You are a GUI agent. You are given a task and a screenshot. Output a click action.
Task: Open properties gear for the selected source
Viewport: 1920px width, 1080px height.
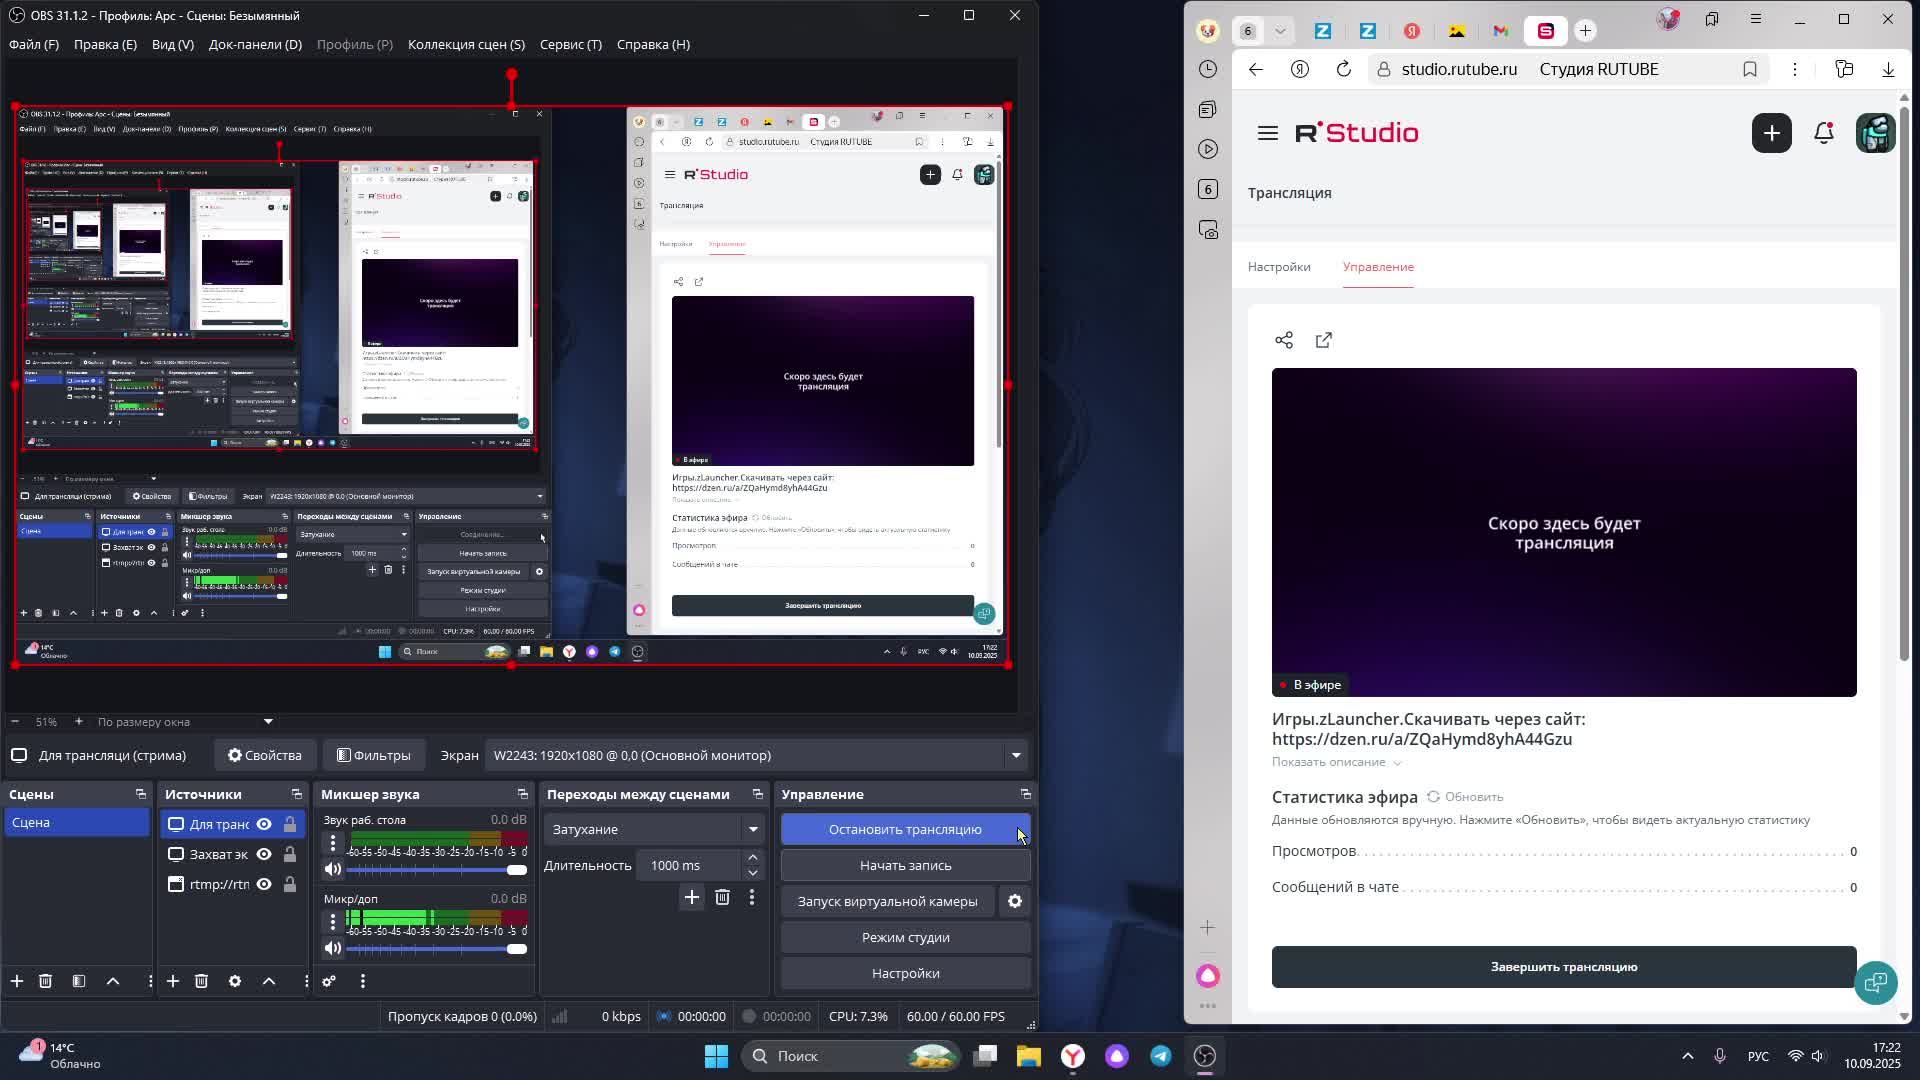235,981
